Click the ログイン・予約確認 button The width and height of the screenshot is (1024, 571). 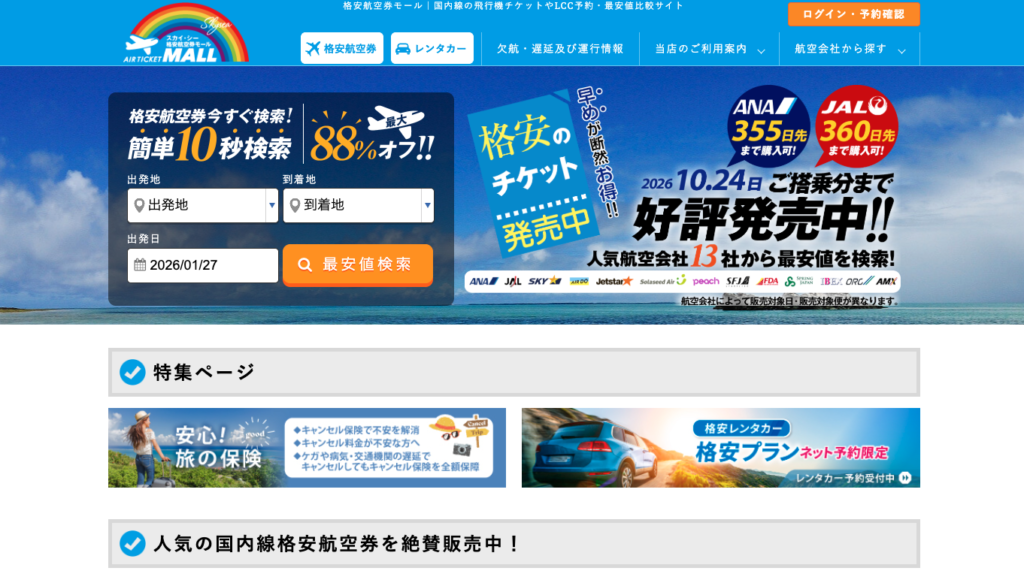click(853, 14)
